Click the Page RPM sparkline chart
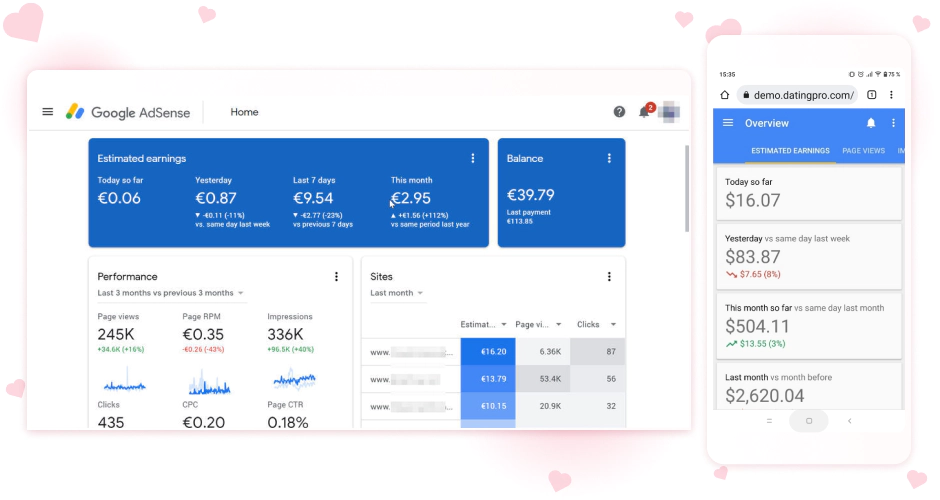This screenshot has height=500, width=940. tap(209, 382)
